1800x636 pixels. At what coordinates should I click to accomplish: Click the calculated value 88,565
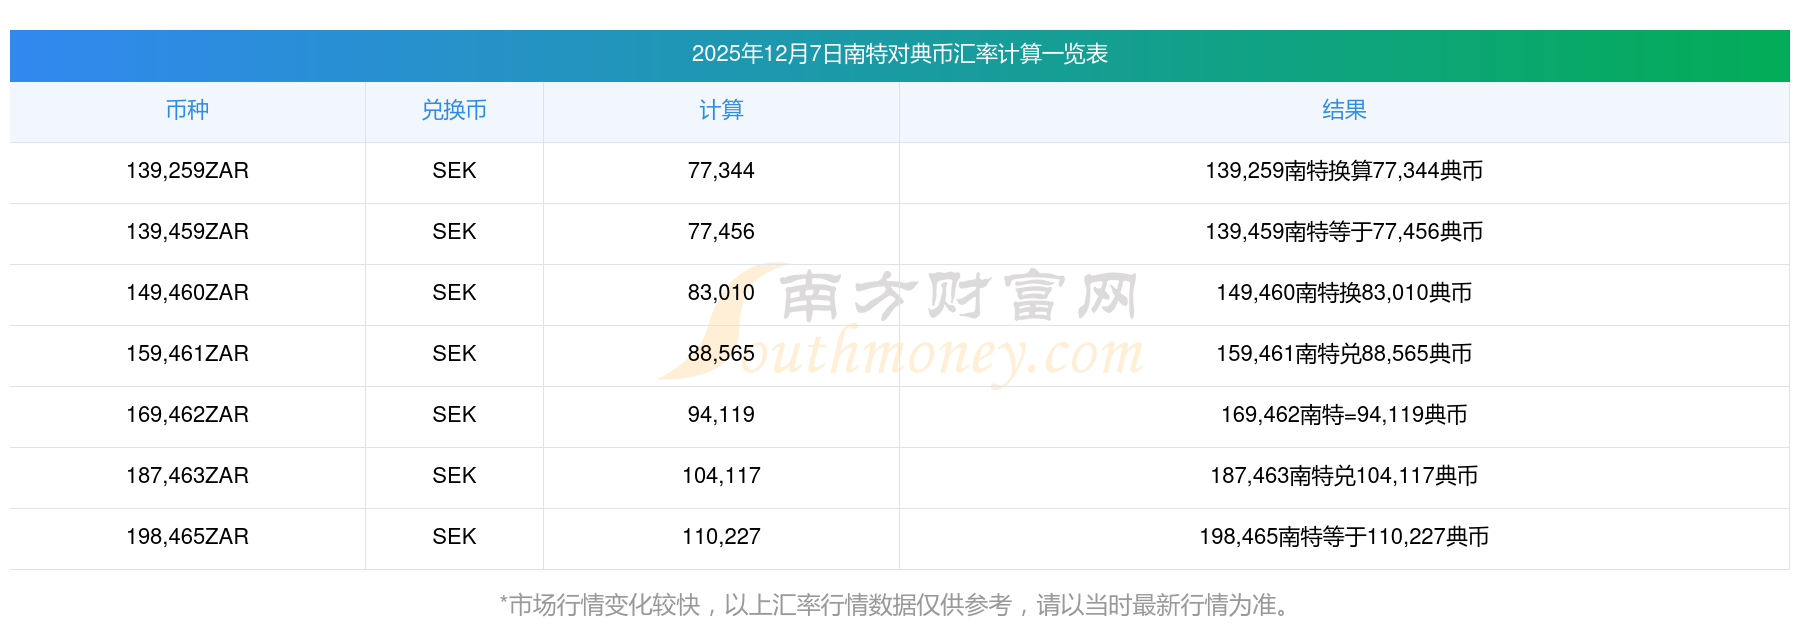721,354
